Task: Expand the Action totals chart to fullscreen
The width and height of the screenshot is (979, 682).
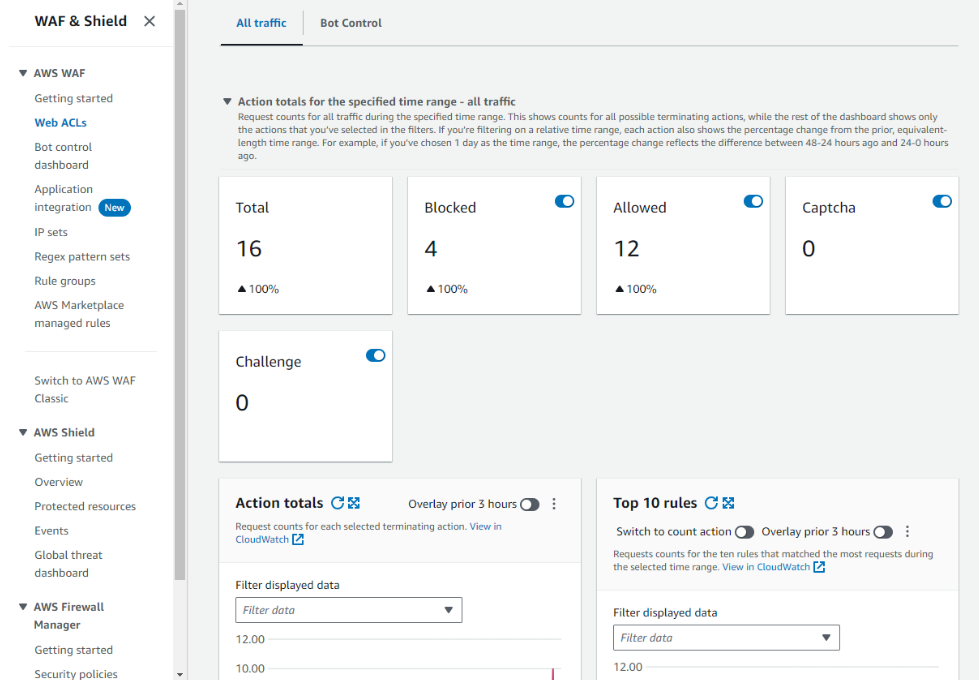Action: (354, 503)
